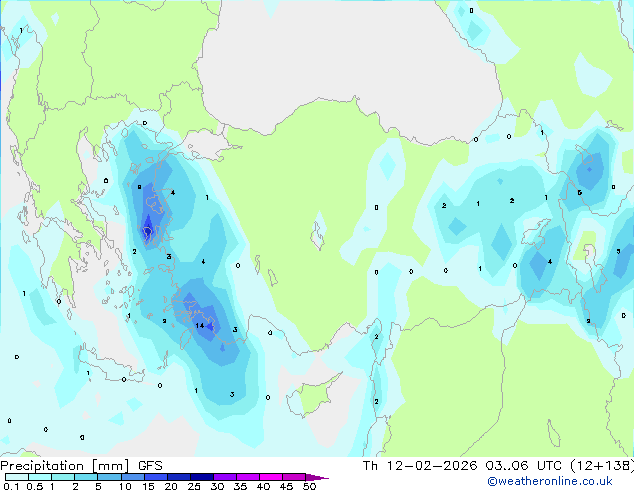Click the "10" legend scale label
This screenshot has height=490, width=634.
click(125, 486)
